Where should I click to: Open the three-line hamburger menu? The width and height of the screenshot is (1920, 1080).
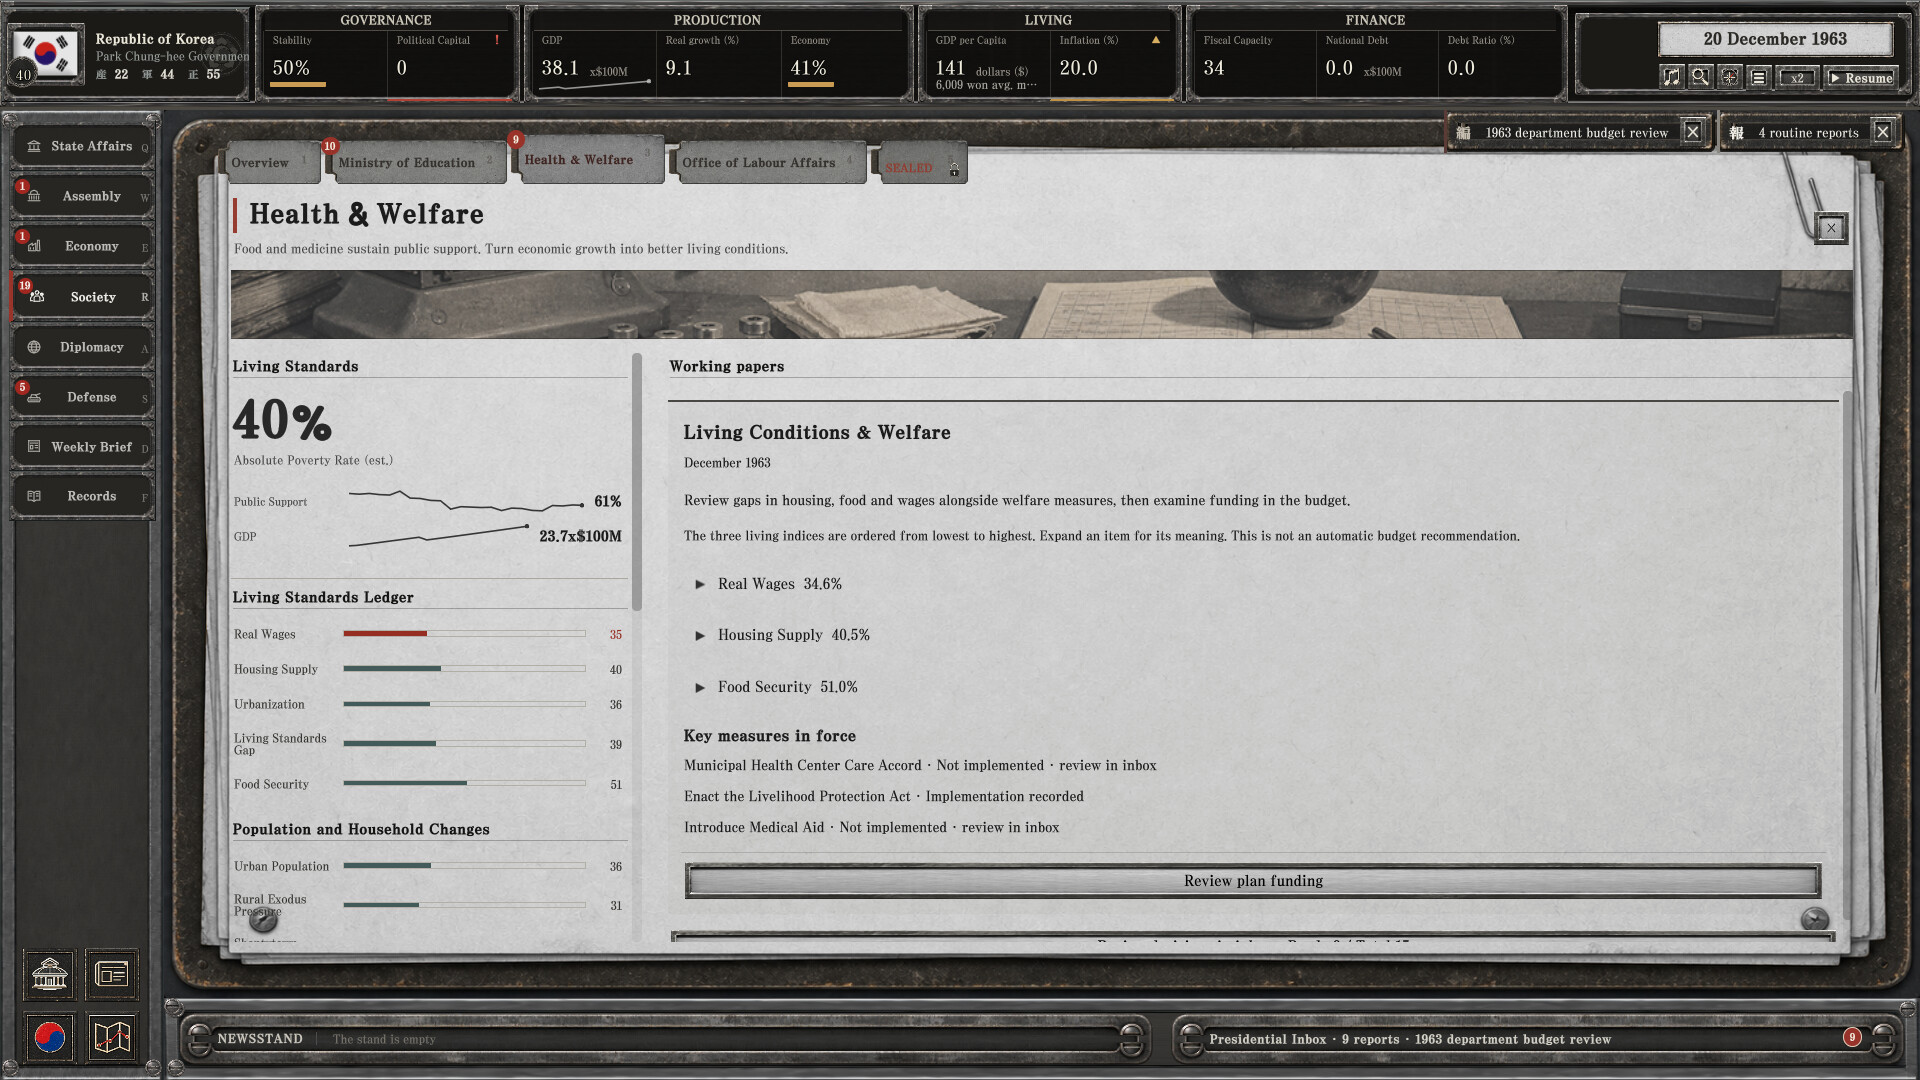1758,77
